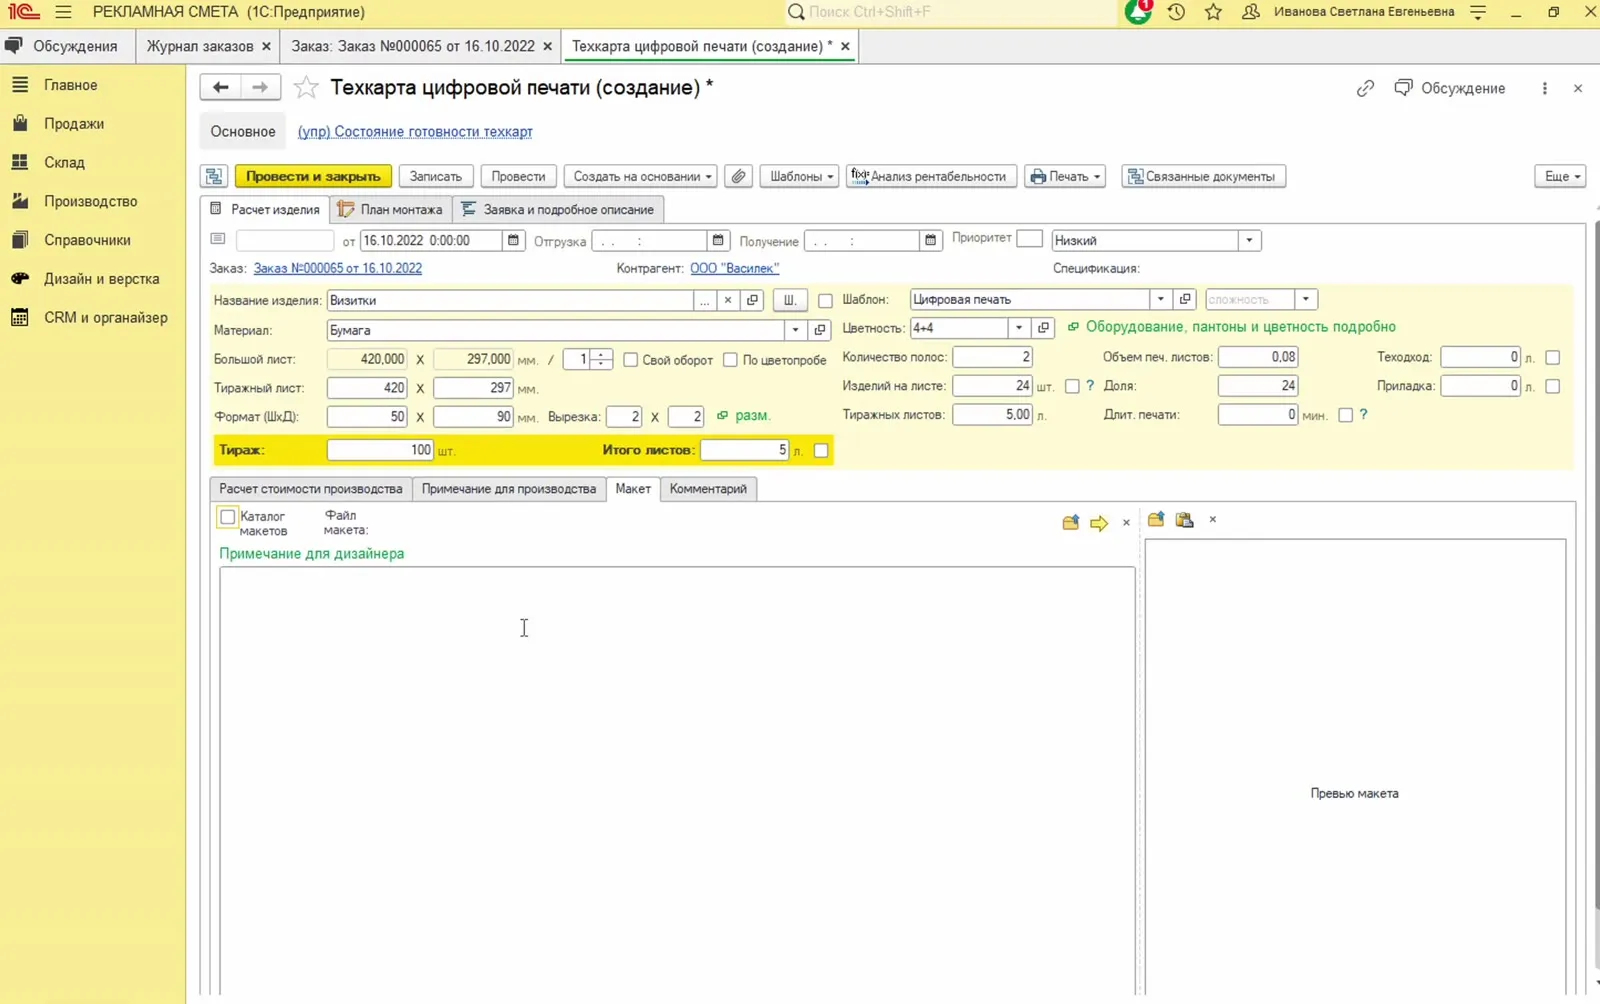
Task: Click the Примечание для дизайнера text area
Action: (x=677, y=780)
